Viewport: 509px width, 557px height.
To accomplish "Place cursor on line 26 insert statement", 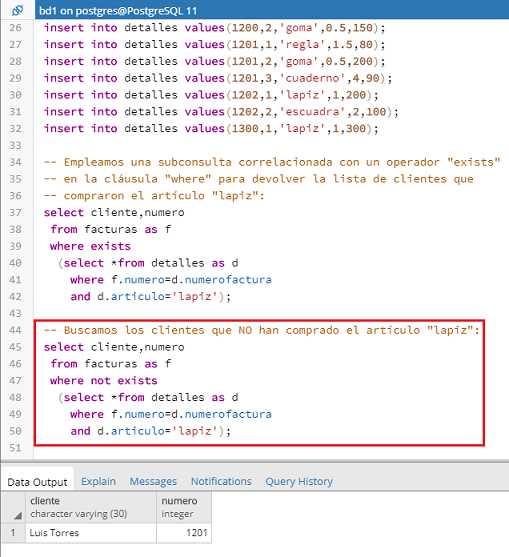I will pyautogui.click(x=214, y=28).
